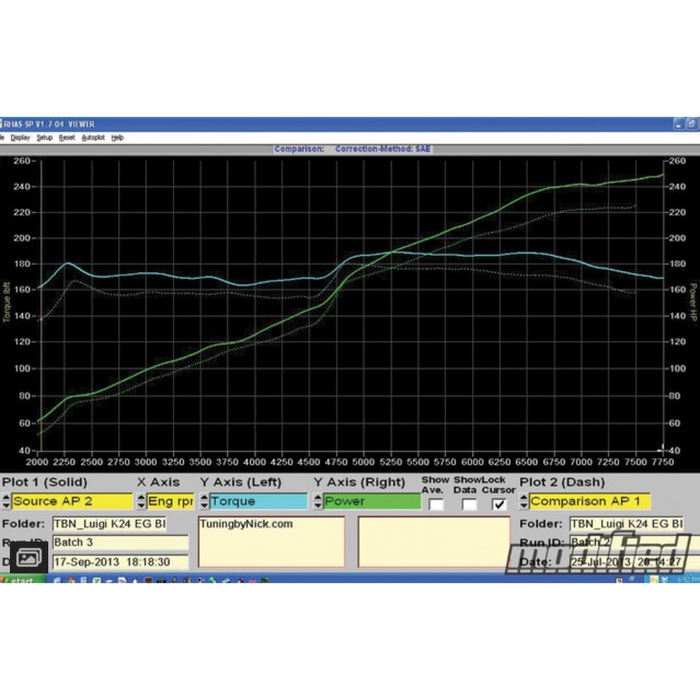The image size is (700, 700).
Task: Click the Batch 3 Run ID field
Action: [119, 542]
